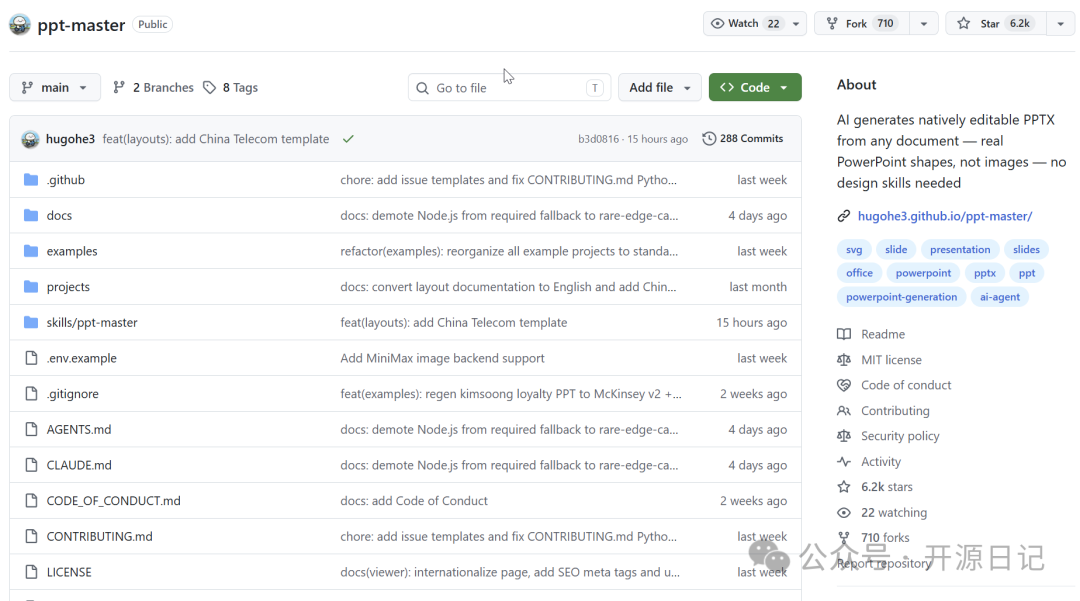Expand the Add file dropdown
This screenshot has height=601, width=1080.
tap(660, 88)
